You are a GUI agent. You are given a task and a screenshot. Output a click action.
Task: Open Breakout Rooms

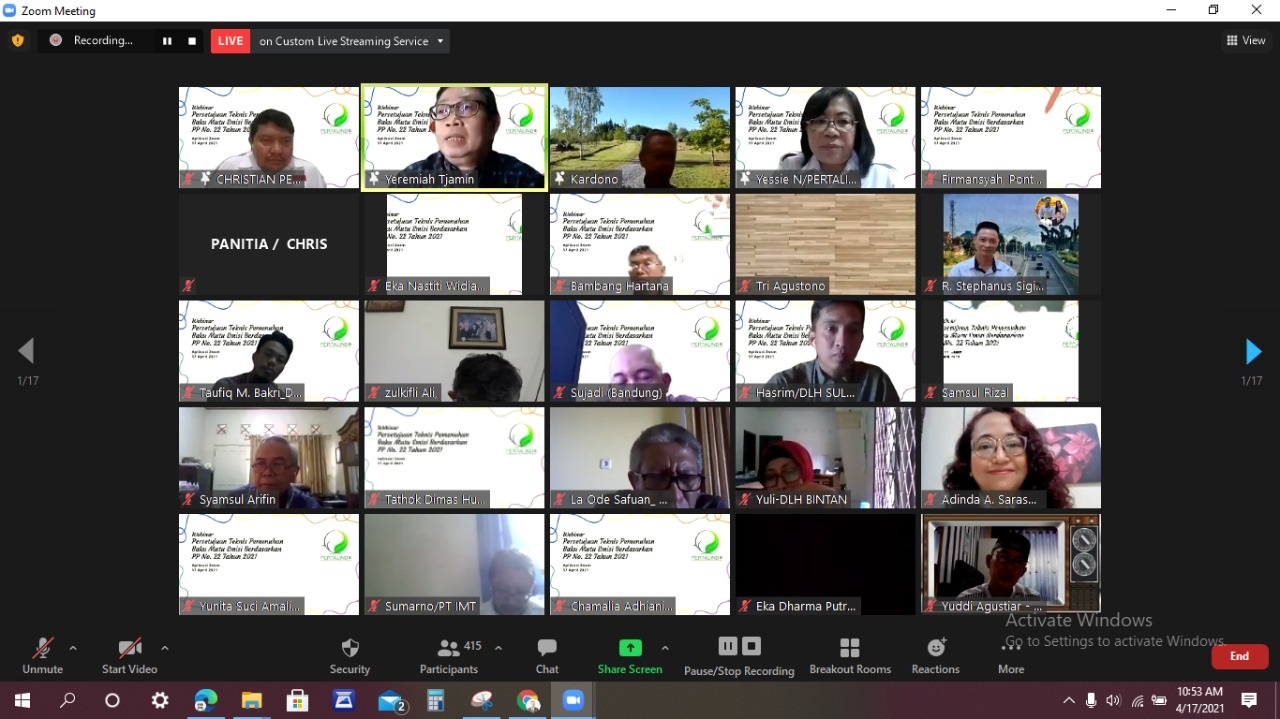pyautogui.click(x=850, y=655)
